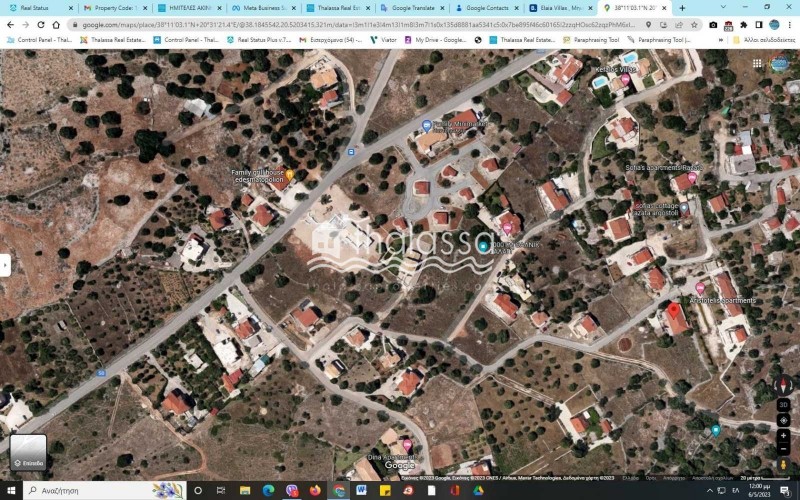The height and width of the screenshot is (500, 800).
Task: Show hidden system tray icons
Action: pyautogui.click(x=709, y=491)
